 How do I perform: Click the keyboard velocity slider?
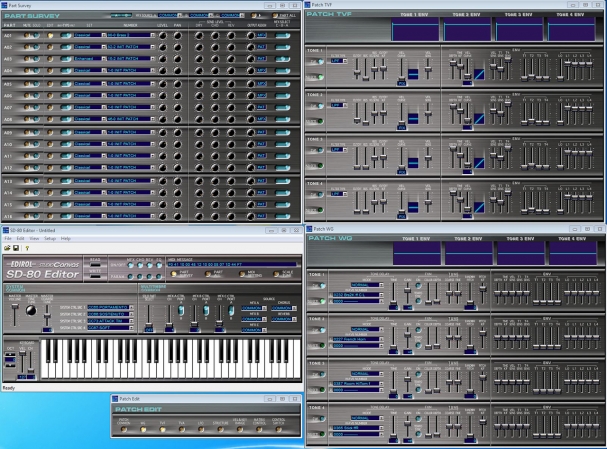tap(23, 363)
